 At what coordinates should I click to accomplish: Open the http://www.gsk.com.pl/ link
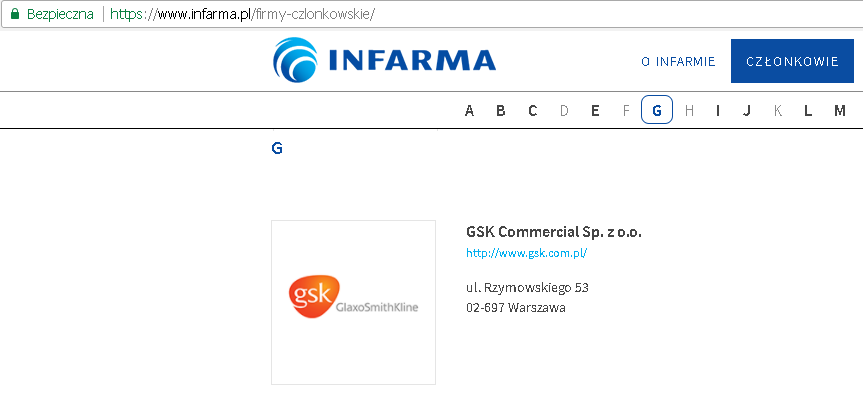click(x=527, y=253)
